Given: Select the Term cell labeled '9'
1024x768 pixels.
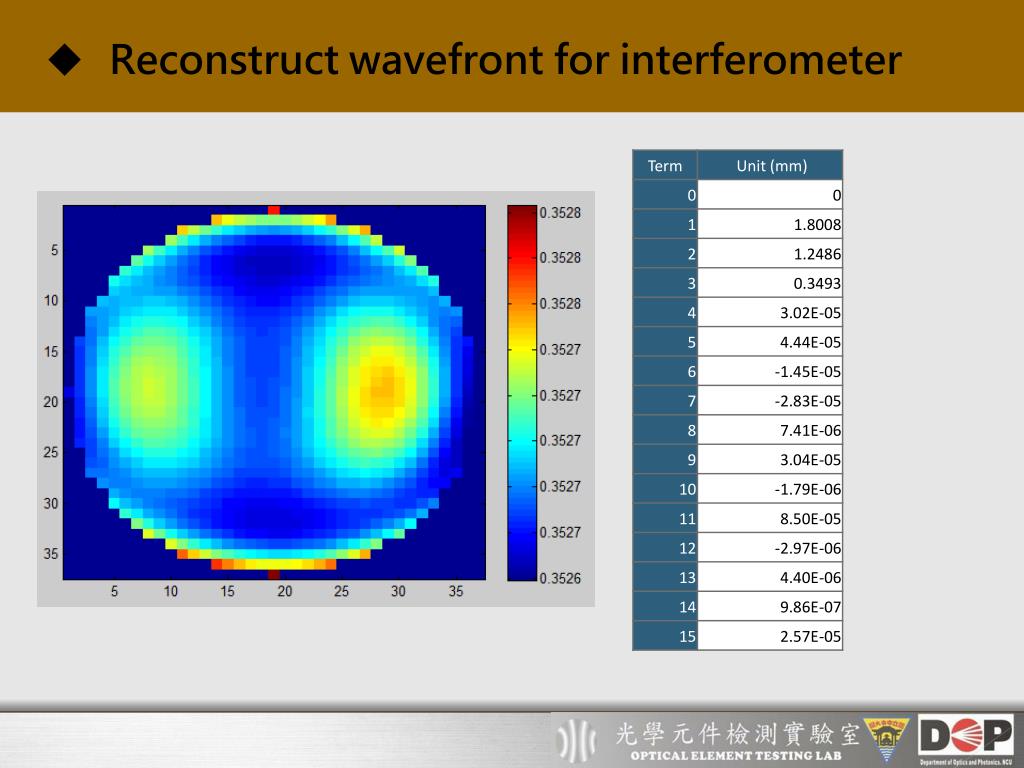Looking at the screenshot, I should point(665,459).
